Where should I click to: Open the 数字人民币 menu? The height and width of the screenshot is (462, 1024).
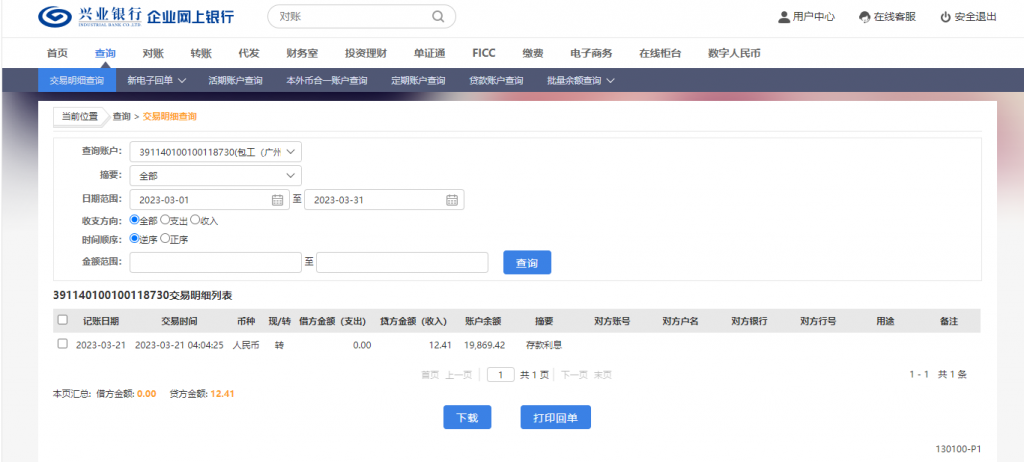733,53
